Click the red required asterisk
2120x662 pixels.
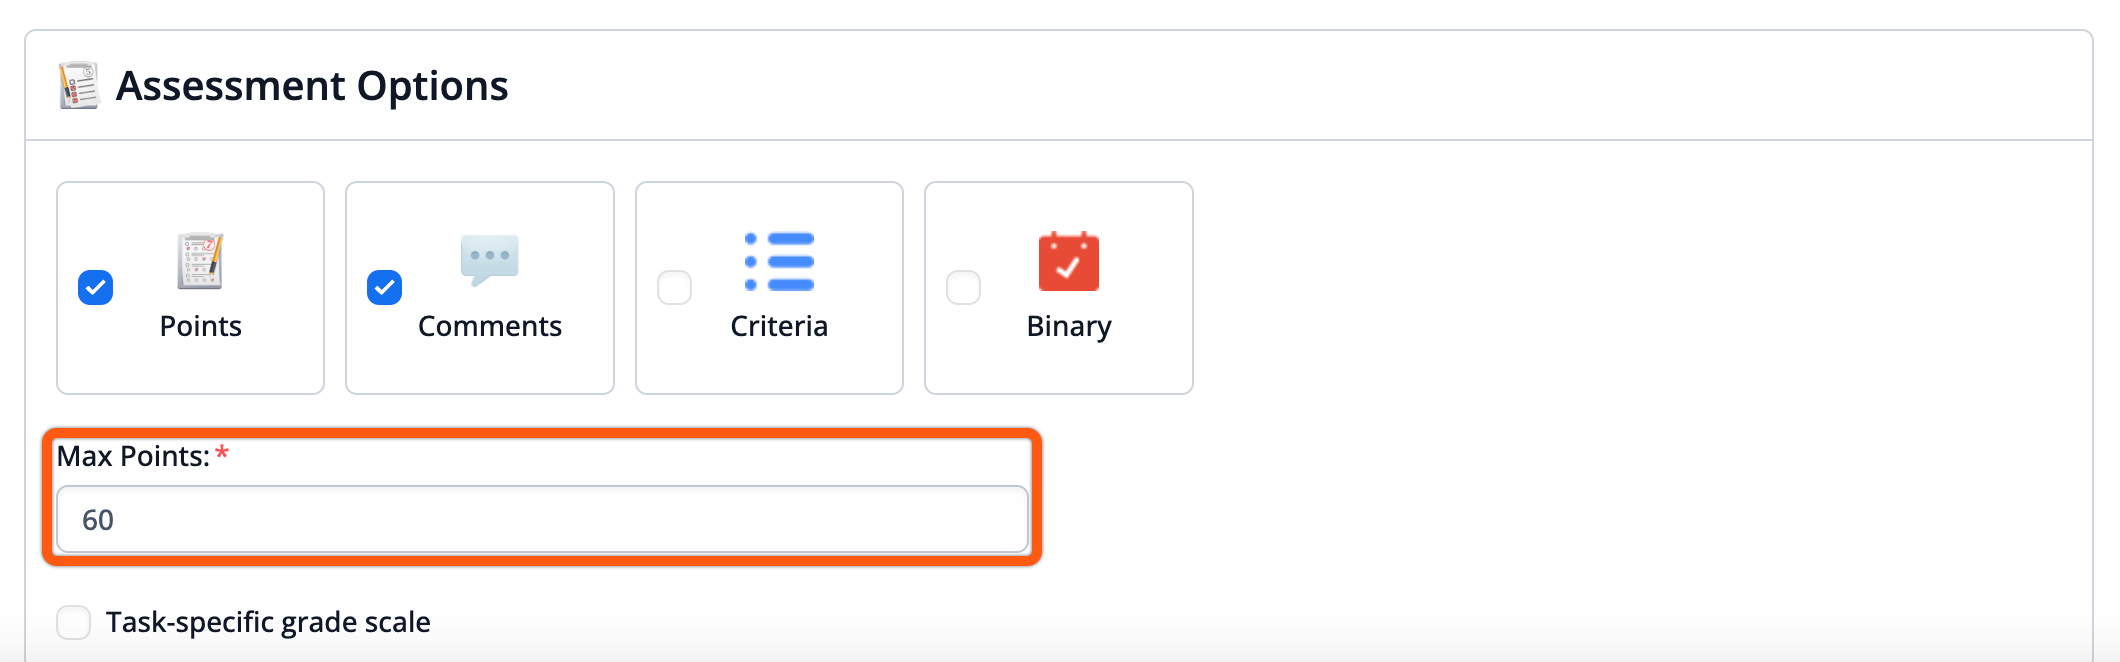222,454
